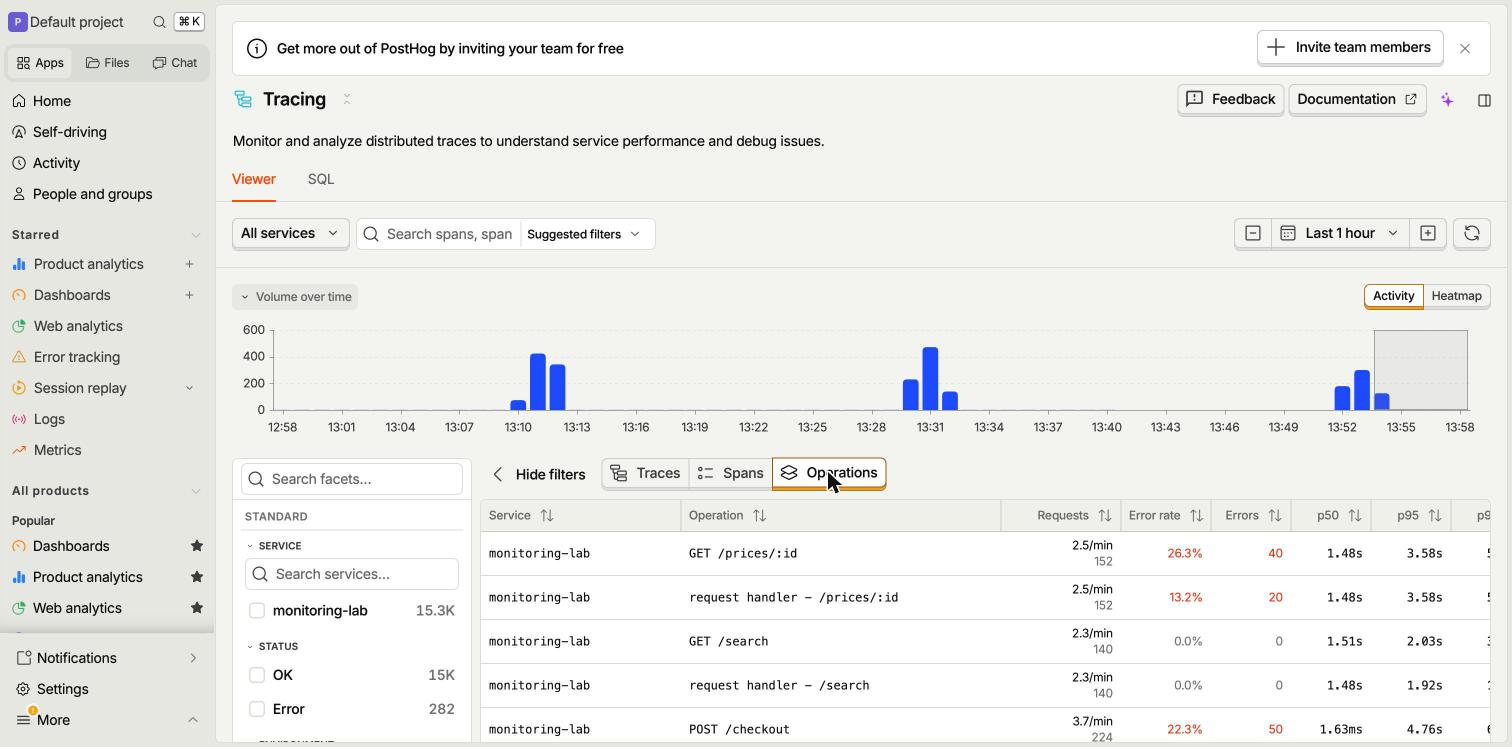Check the Error status filter
This screenshot has height=747, width=1512.
[x=257, y=709]
